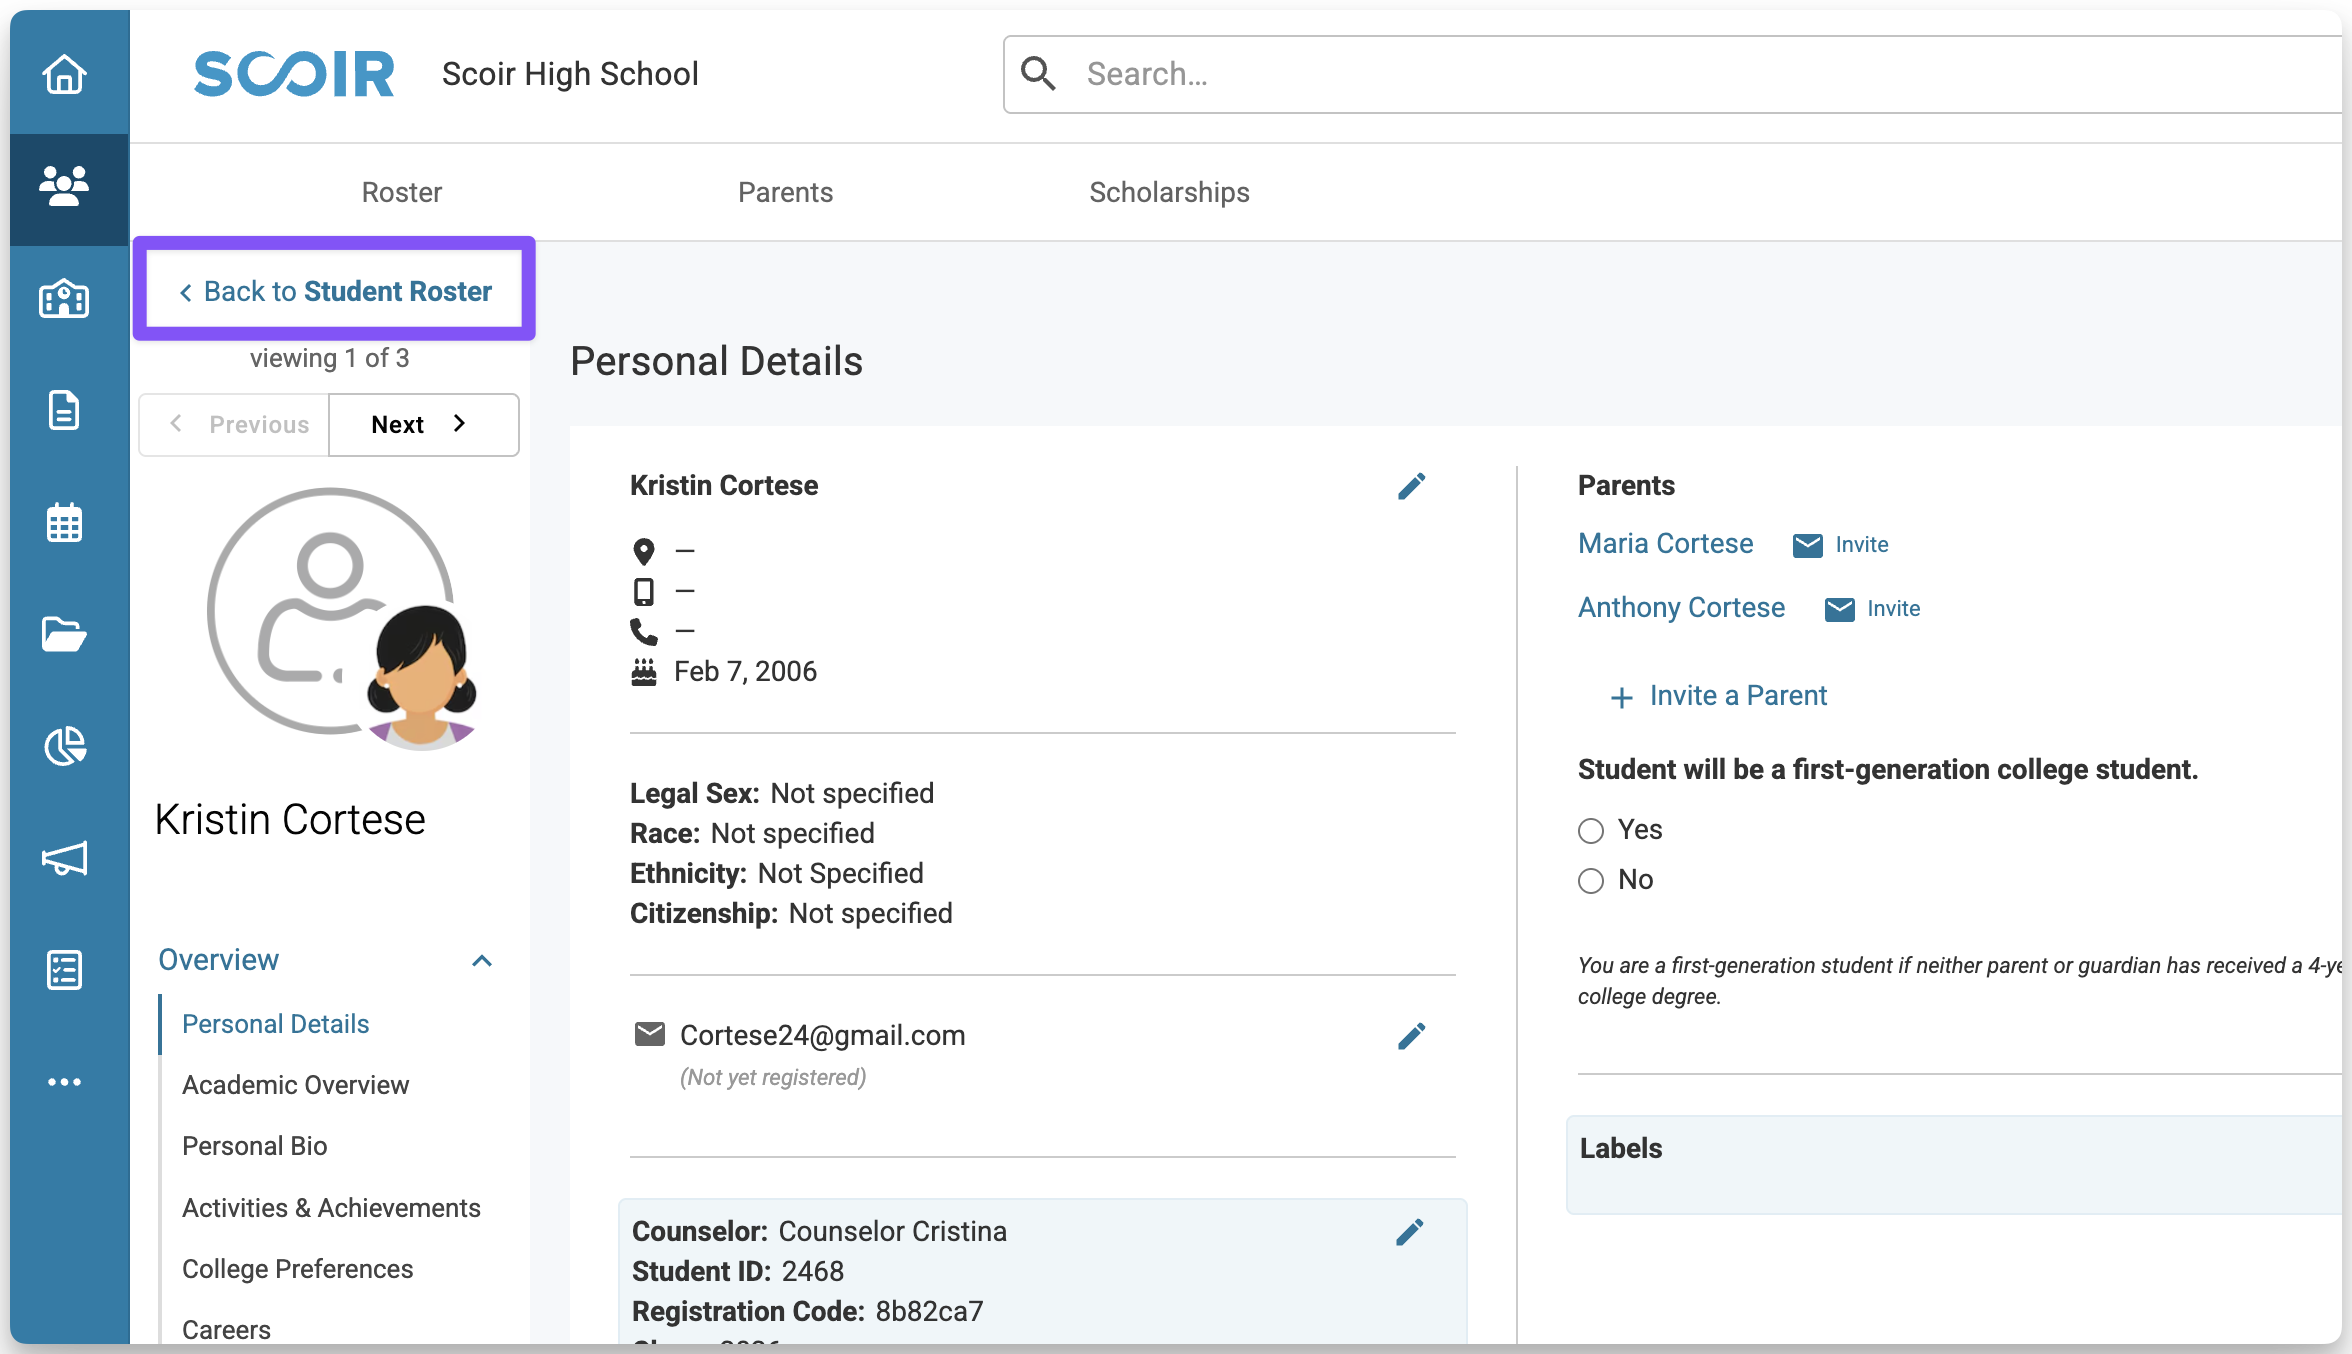Click the megaphone announcements icon
This screenshot has width=2352, height=1354.
[x=65, y=858]
